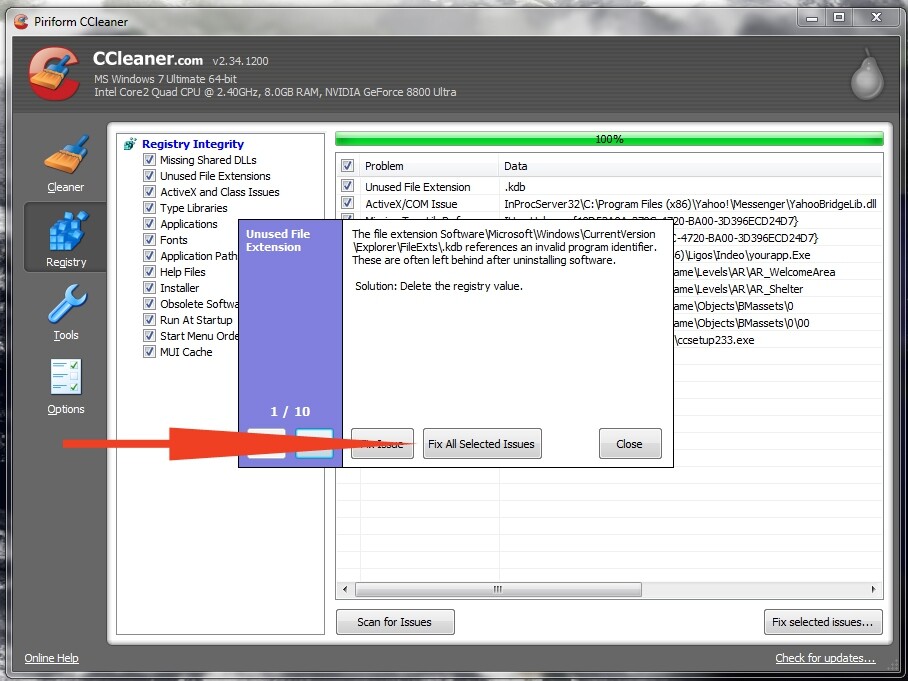Viewport: 908px width, 681px height.
Task: Toggle ActiveX and Class Issues checkbox
Action: click(x=149, y=192)
